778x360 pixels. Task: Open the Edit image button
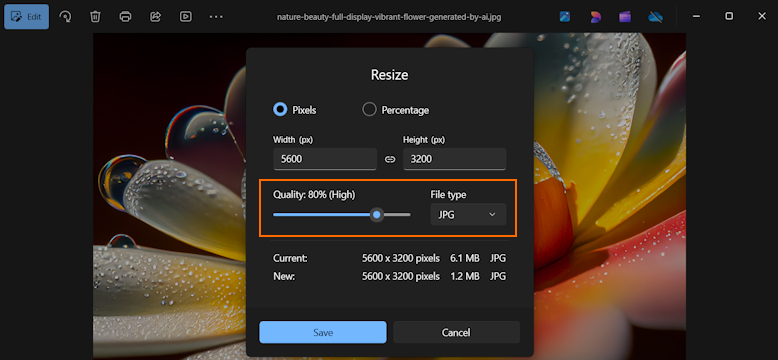26,16
